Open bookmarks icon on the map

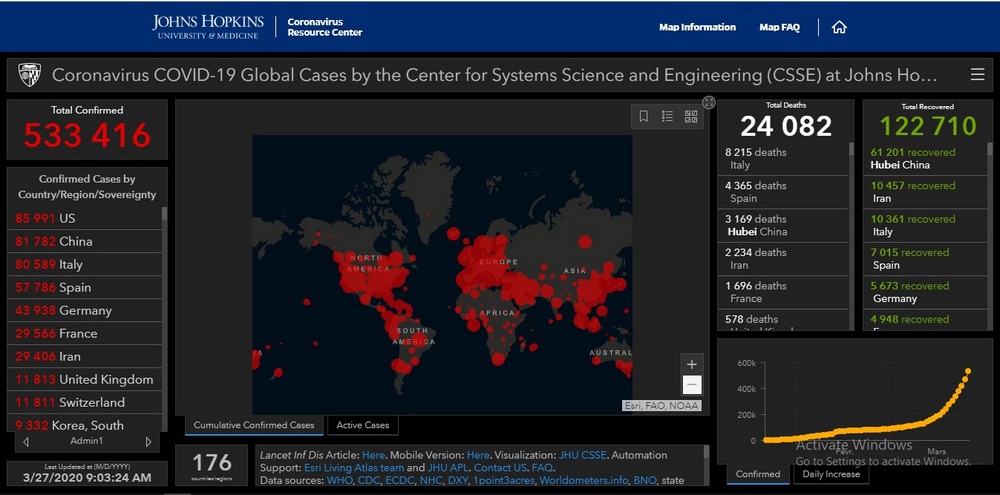pyautogui.click(x=643, y=116)
